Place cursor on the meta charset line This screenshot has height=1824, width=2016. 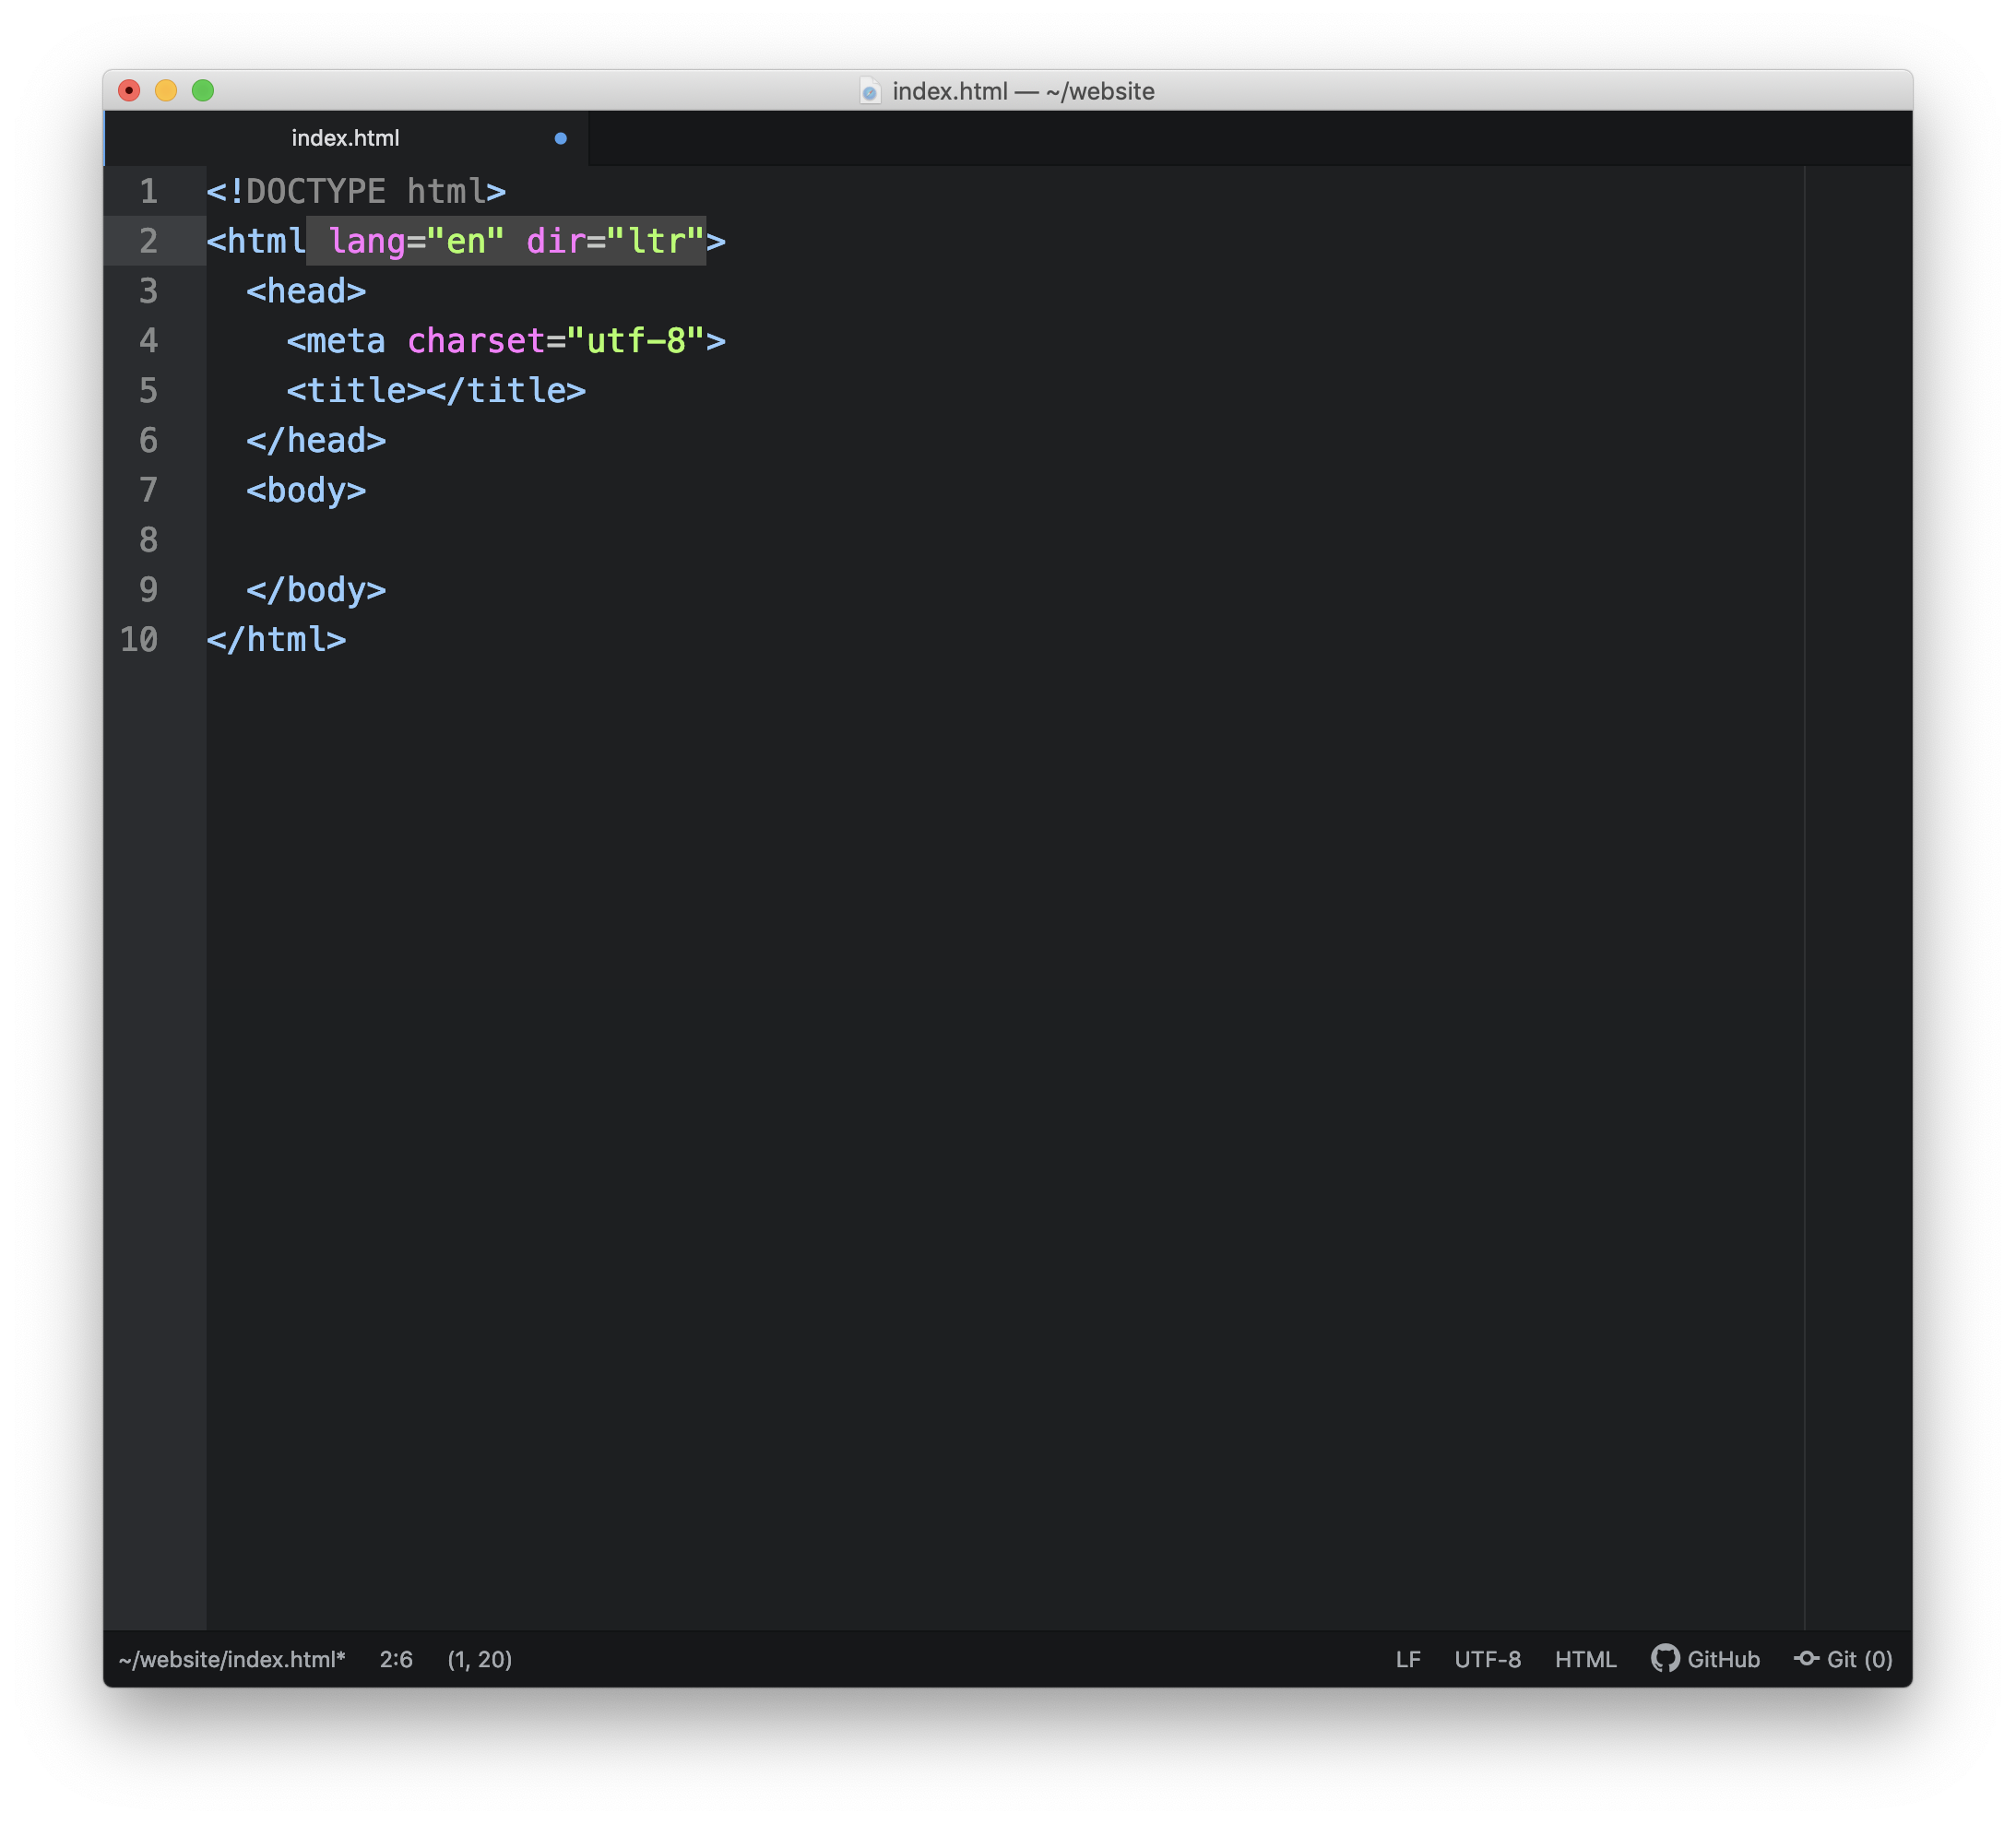click(505, 341)
